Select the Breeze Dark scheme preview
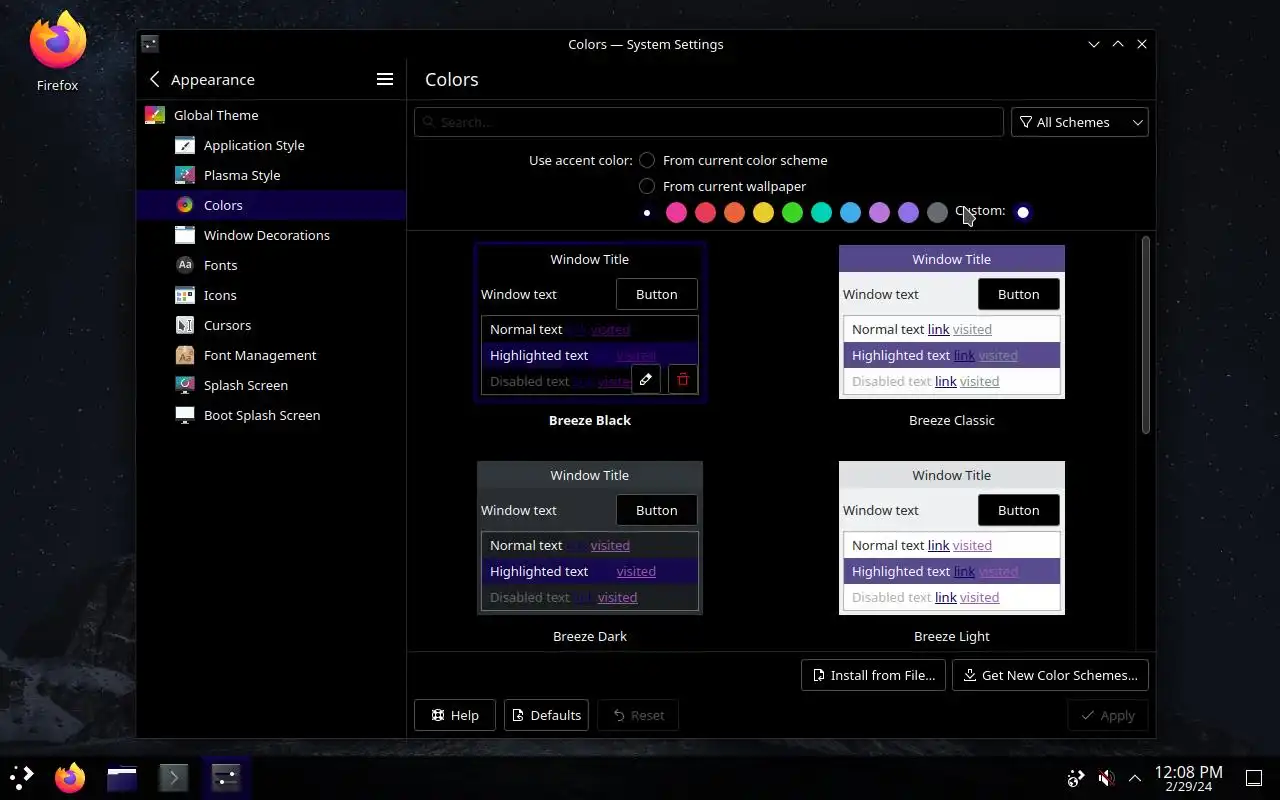Image resolution: width=1280 pixels, height=800 pixels. click(590, 538)
